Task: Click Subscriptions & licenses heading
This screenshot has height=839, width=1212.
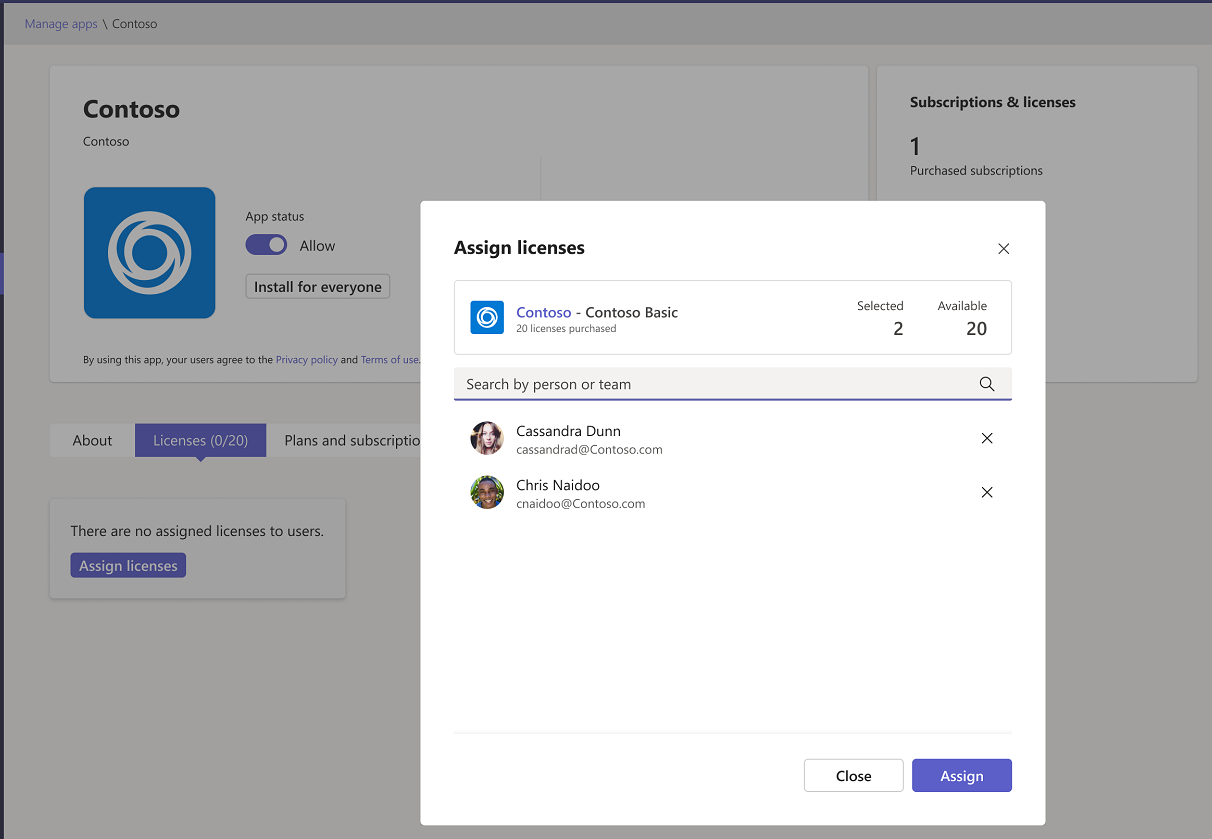Action: point(993,102)
